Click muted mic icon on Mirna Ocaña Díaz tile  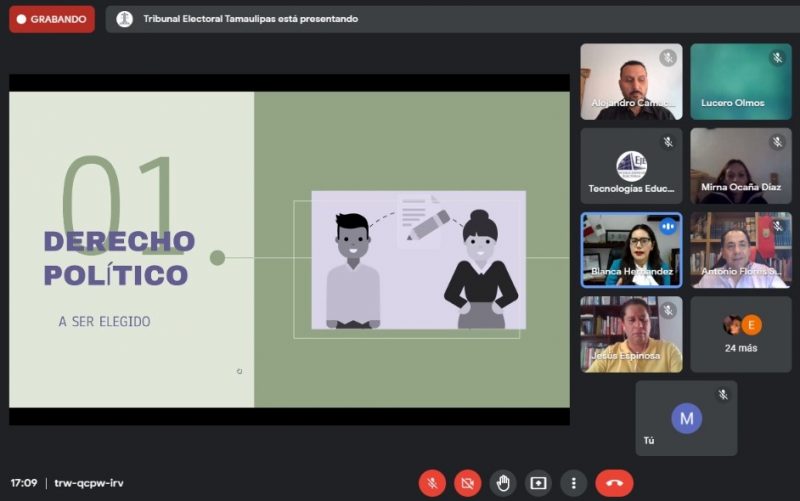[777, 142]
